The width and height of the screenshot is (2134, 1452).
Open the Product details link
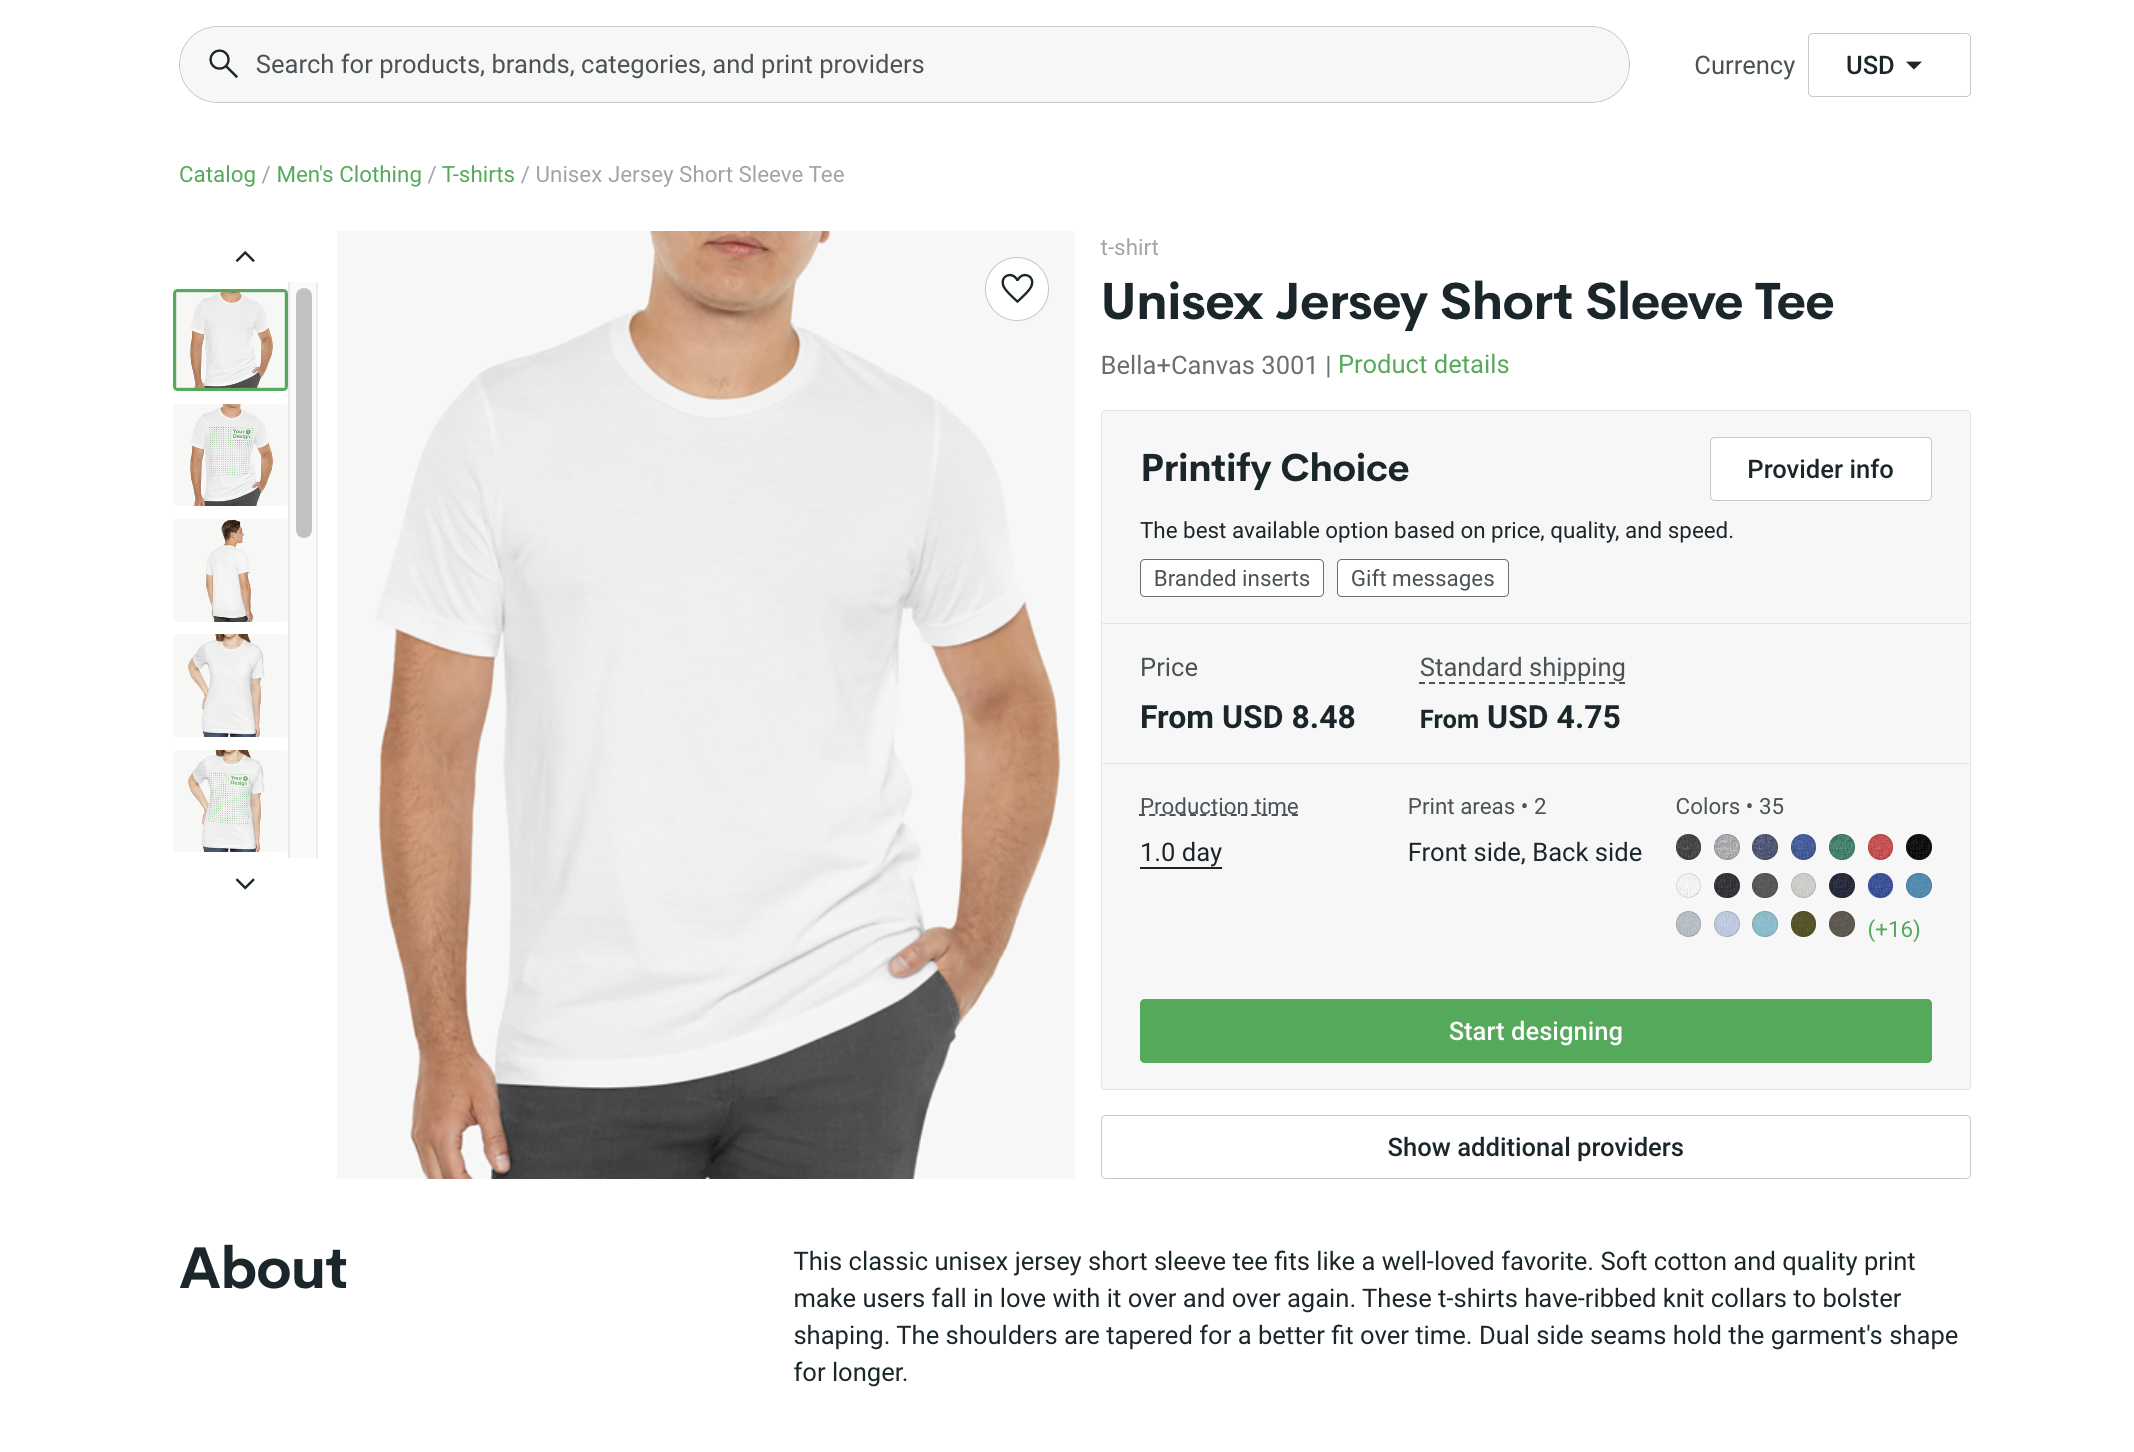tap(1422, 364)
